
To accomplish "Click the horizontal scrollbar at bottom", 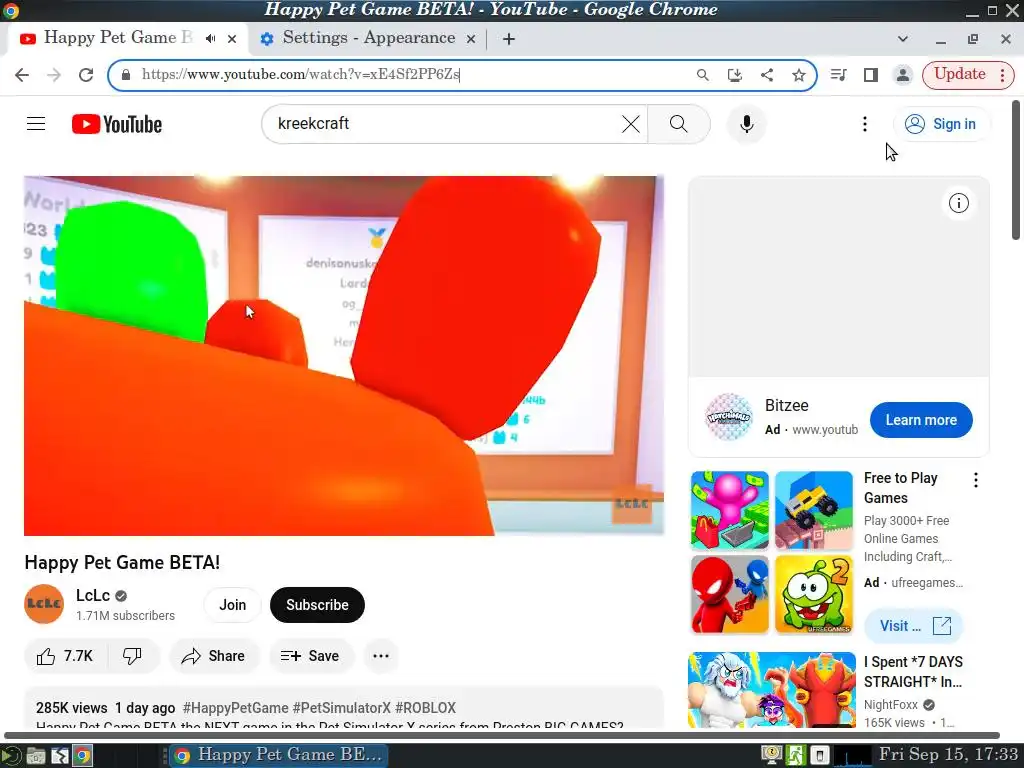I will pyautogui.click(x=502, y=735).
